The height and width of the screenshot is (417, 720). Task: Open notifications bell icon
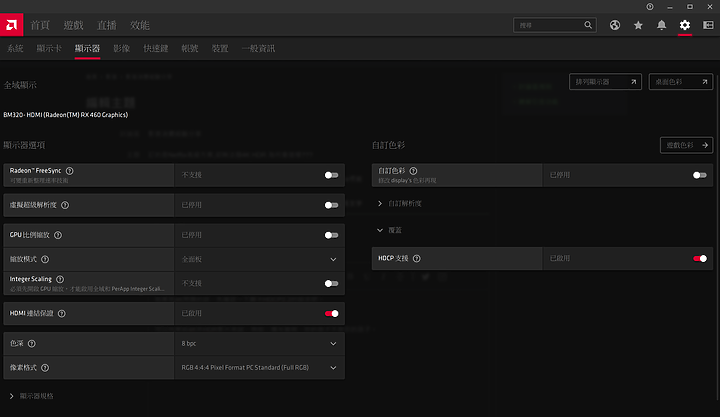pos(661,25)
